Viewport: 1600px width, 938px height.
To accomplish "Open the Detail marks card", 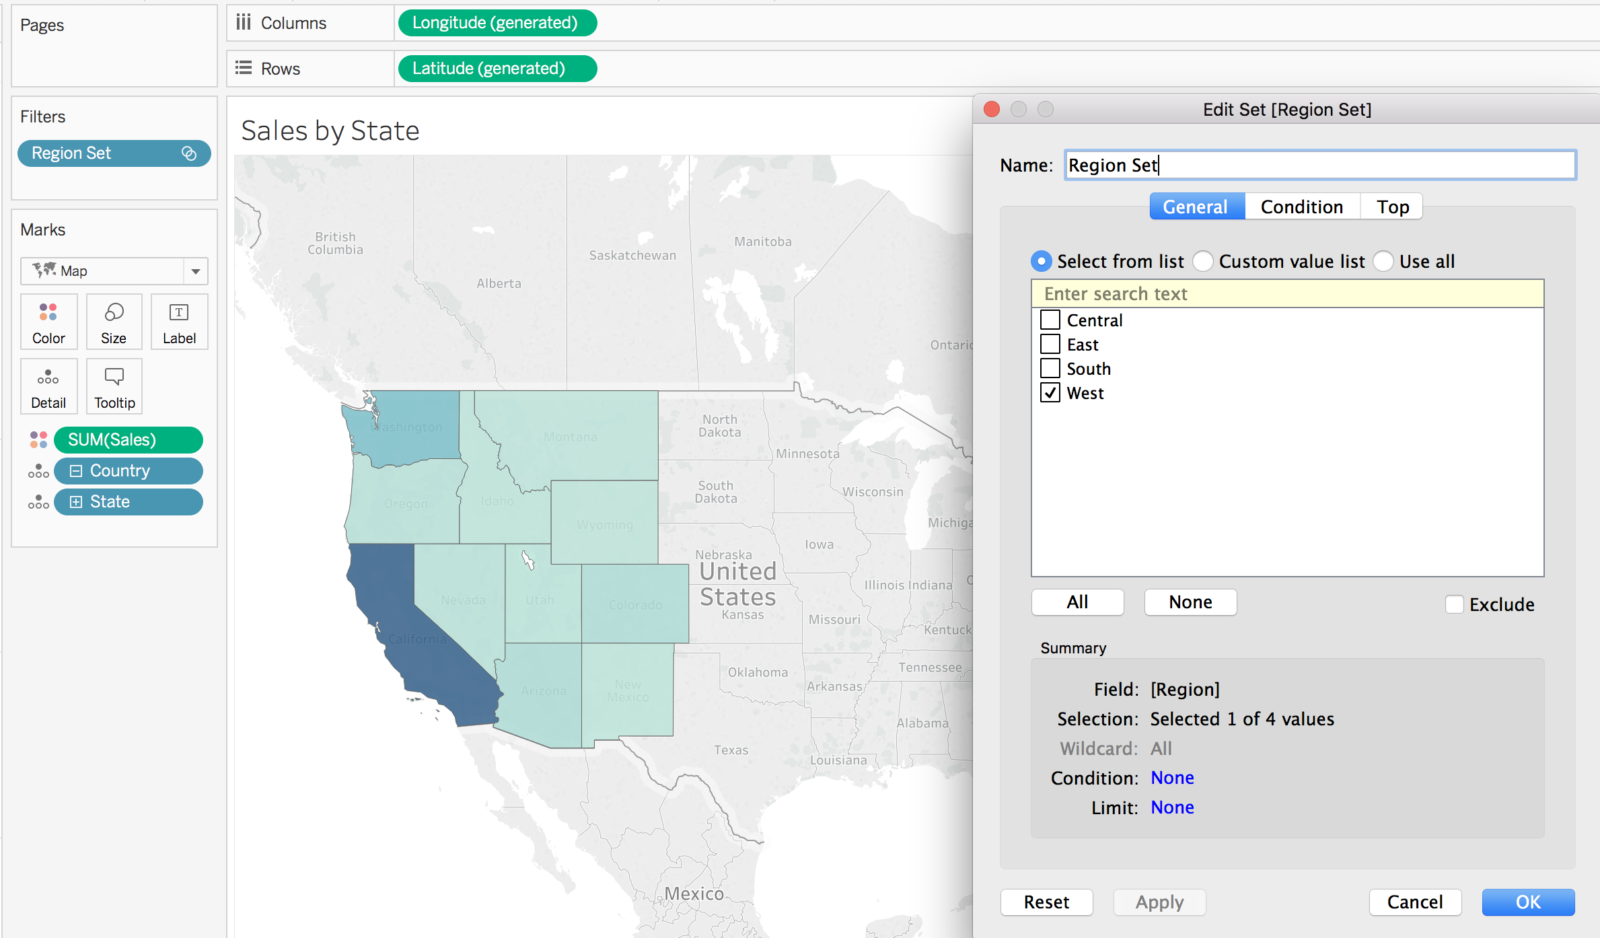I will pyautogui.click(x=48, y=386).
